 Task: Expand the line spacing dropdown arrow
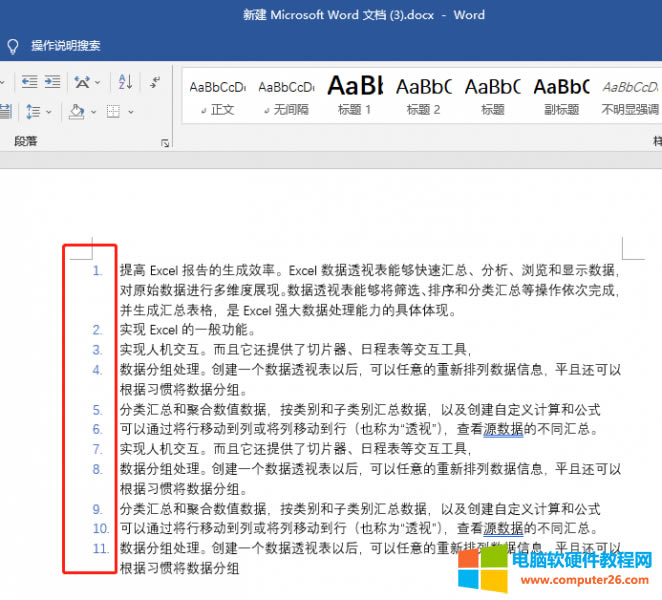point(48,112)
